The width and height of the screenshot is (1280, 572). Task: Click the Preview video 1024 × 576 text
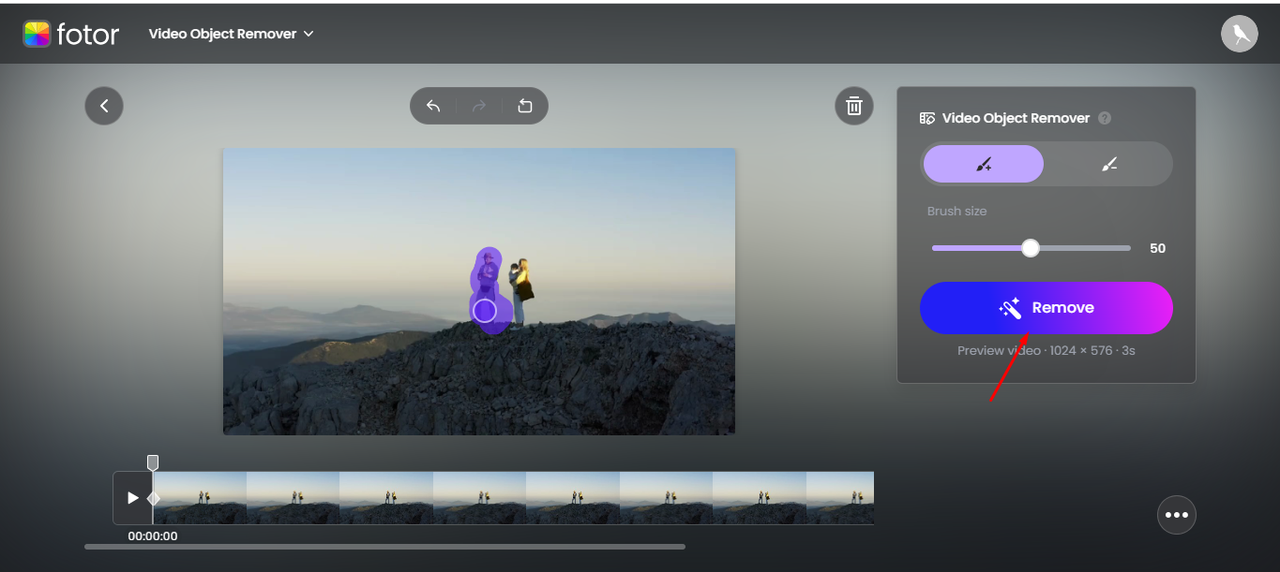click(x=1046, y=351)
